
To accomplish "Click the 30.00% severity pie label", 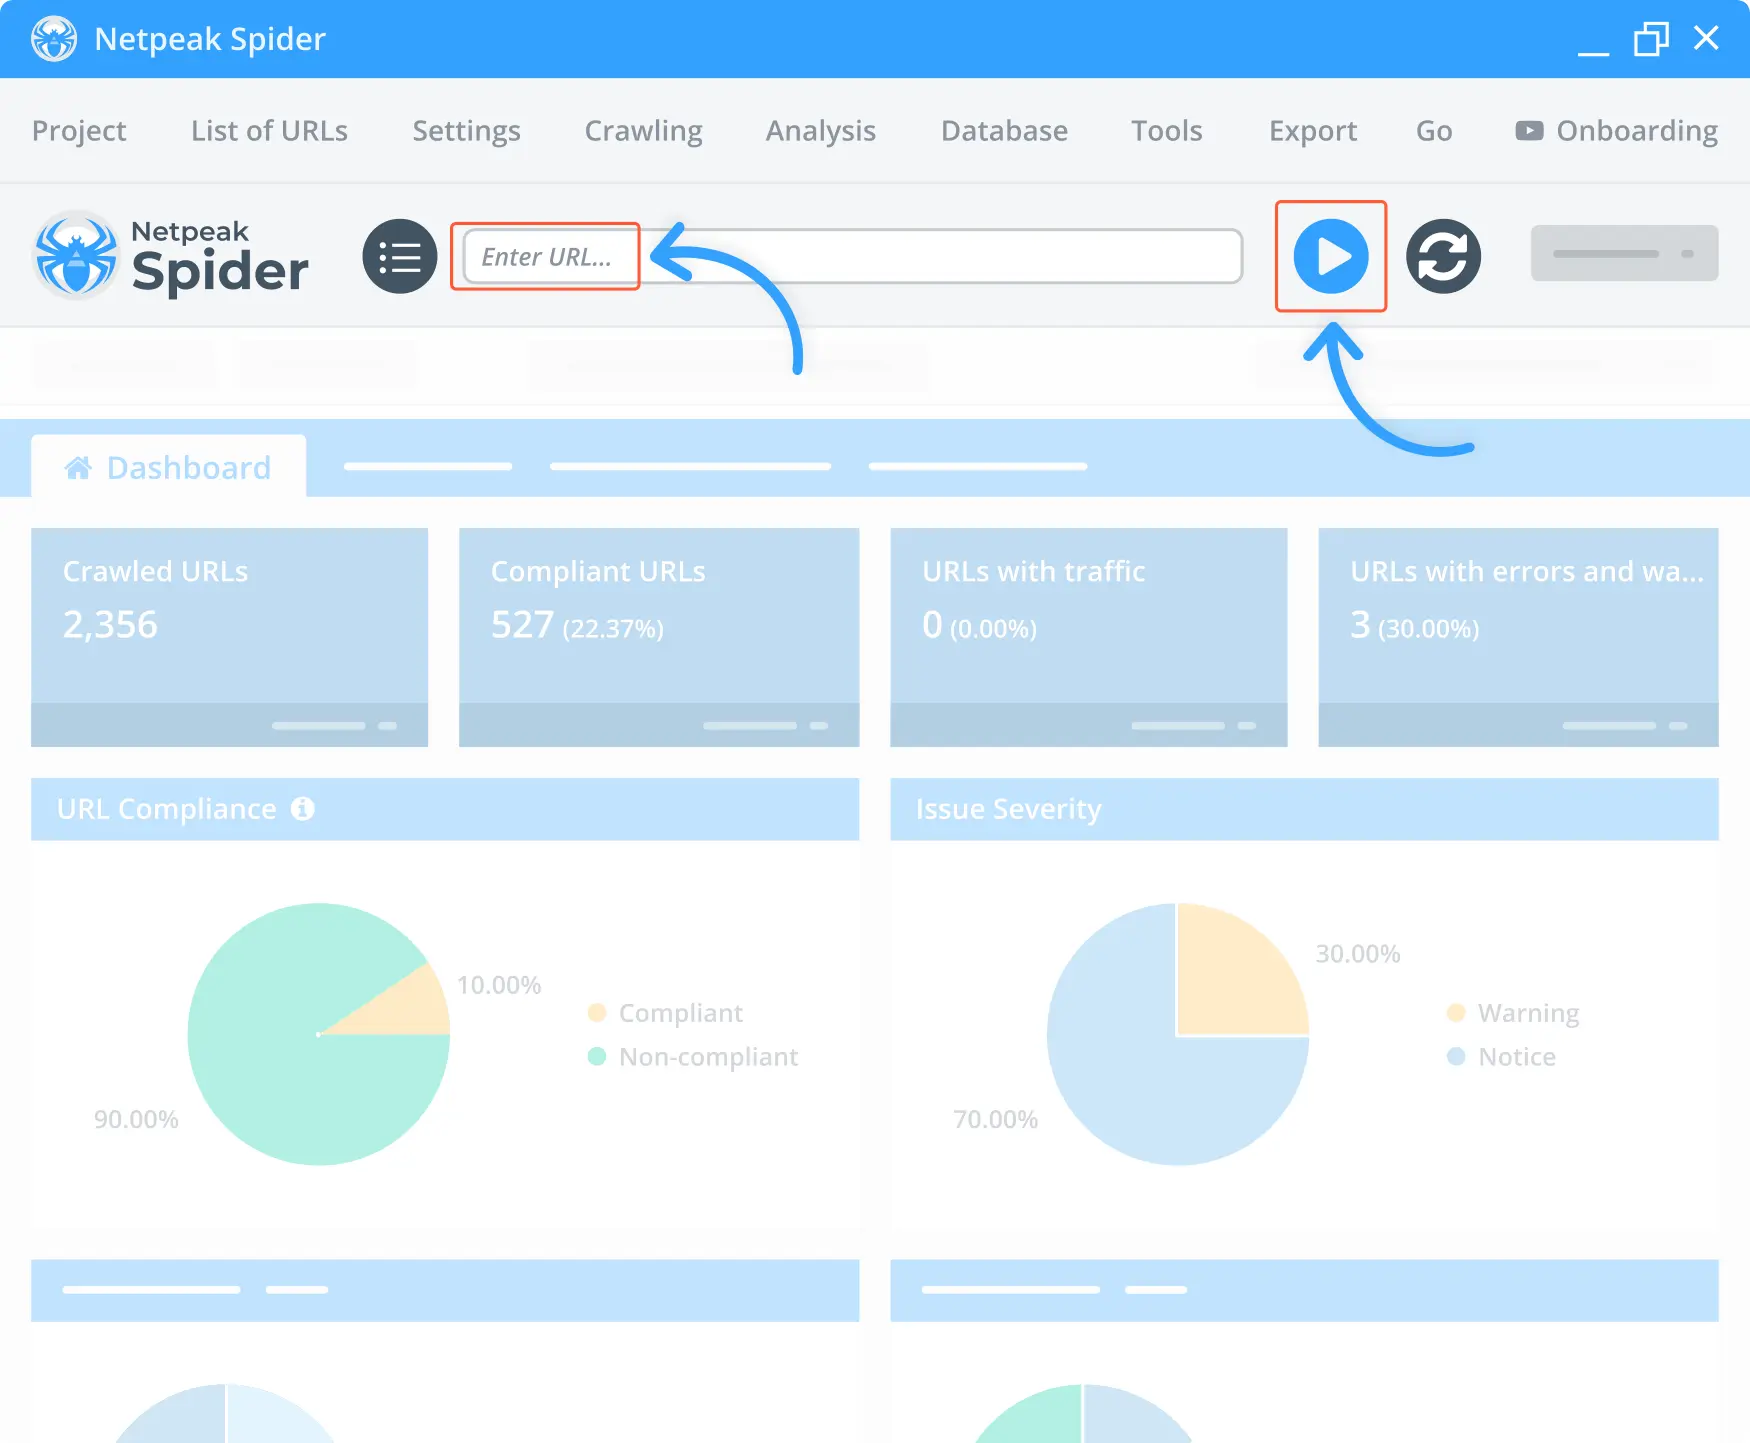I will pos(1358,954).
